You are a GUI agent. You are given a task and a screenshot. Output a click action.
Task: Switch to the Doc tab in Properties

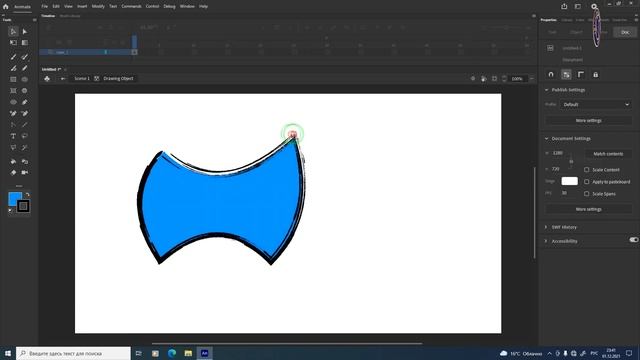point(625,32)
